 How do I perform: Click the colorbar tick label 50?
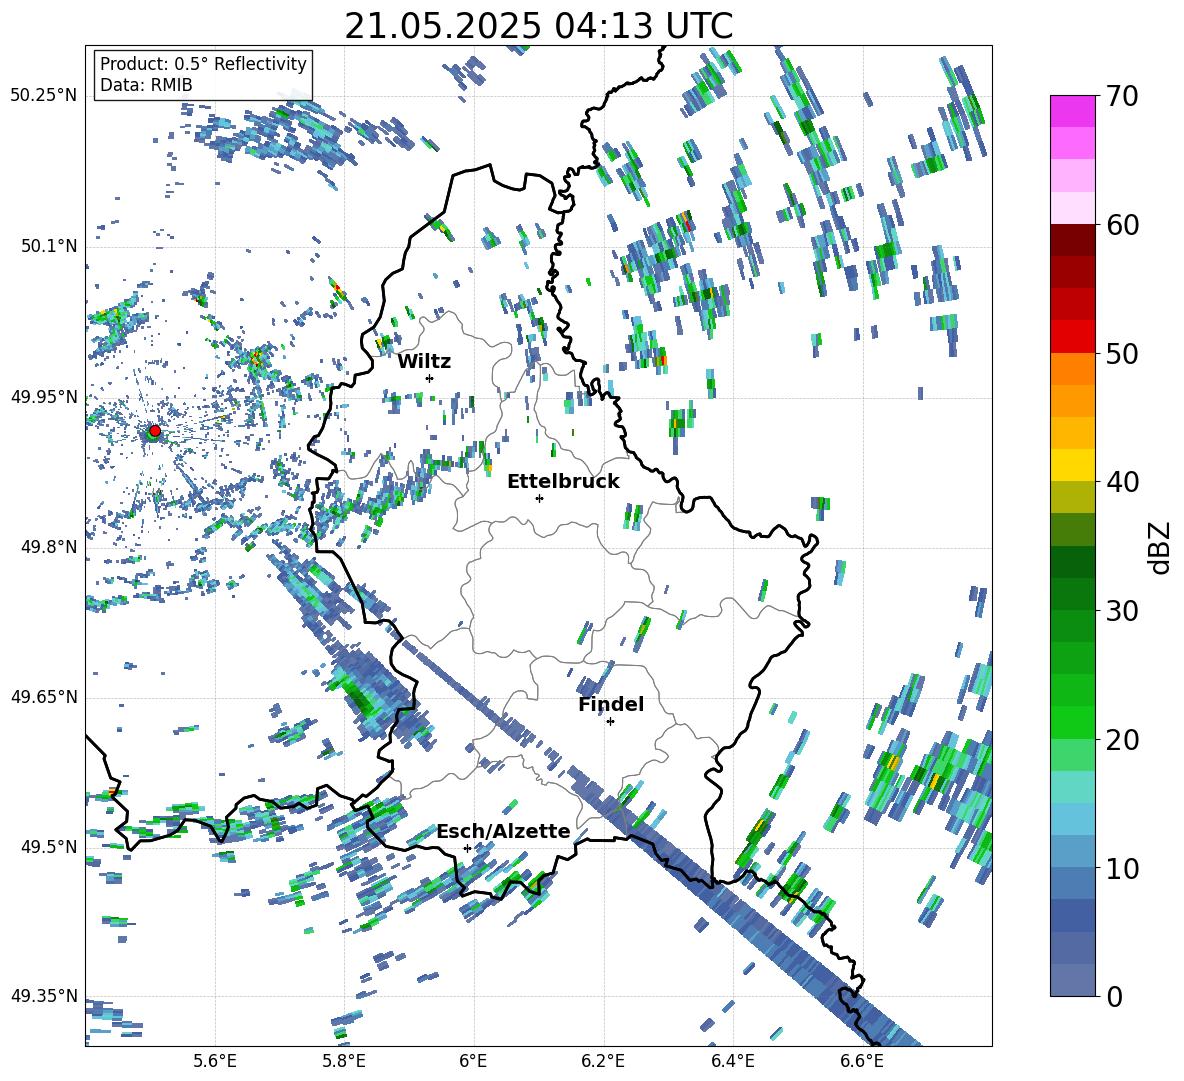click(x=1122, y=353)
